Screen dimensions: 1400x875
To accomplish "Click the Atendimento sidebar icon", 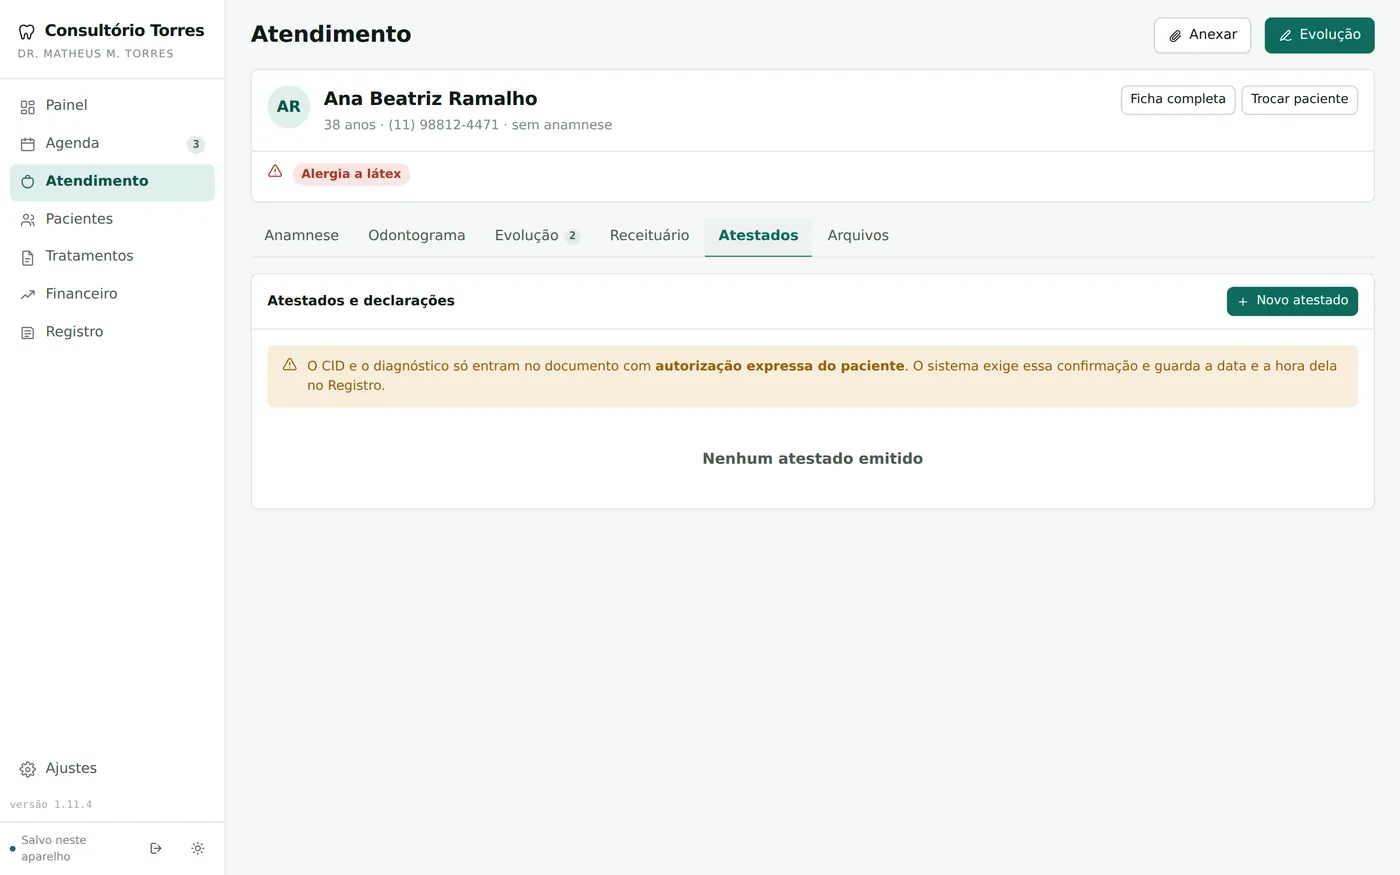I will 28,182.
